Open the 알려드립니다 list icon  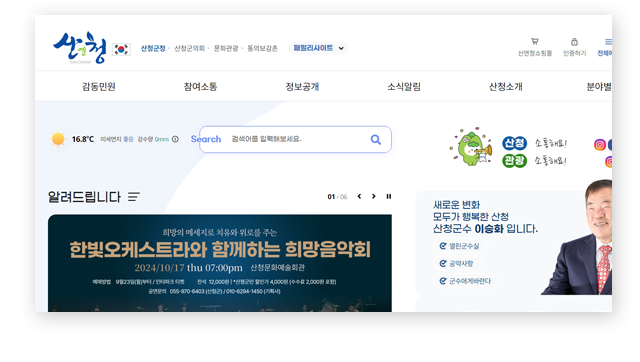[133, 197]
